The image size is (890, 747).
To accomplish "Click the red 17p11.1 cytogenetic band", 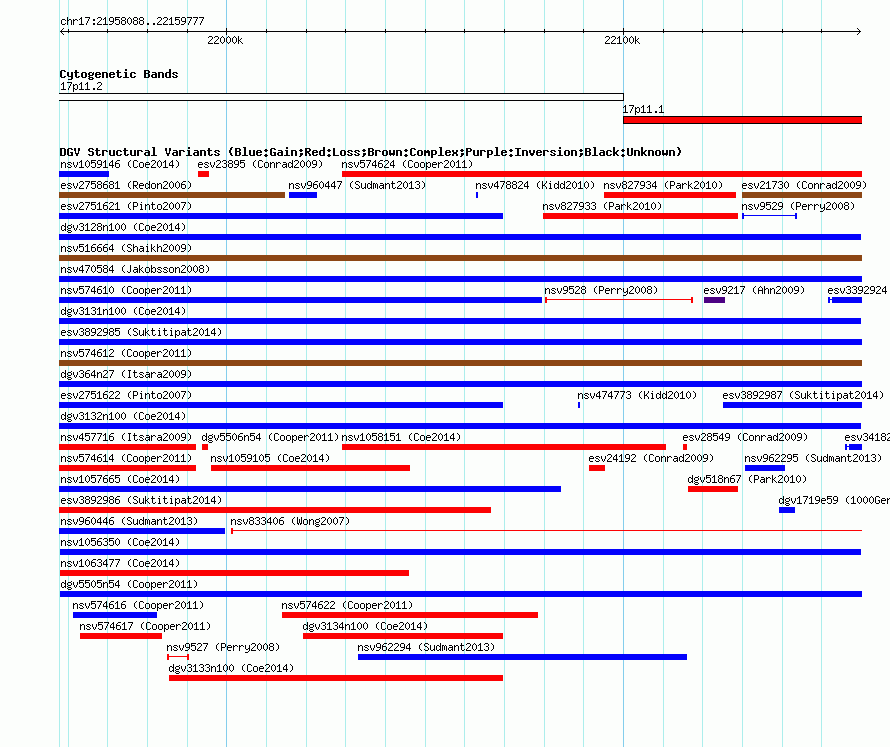I will pyautogui.click(x=742, y=120).
